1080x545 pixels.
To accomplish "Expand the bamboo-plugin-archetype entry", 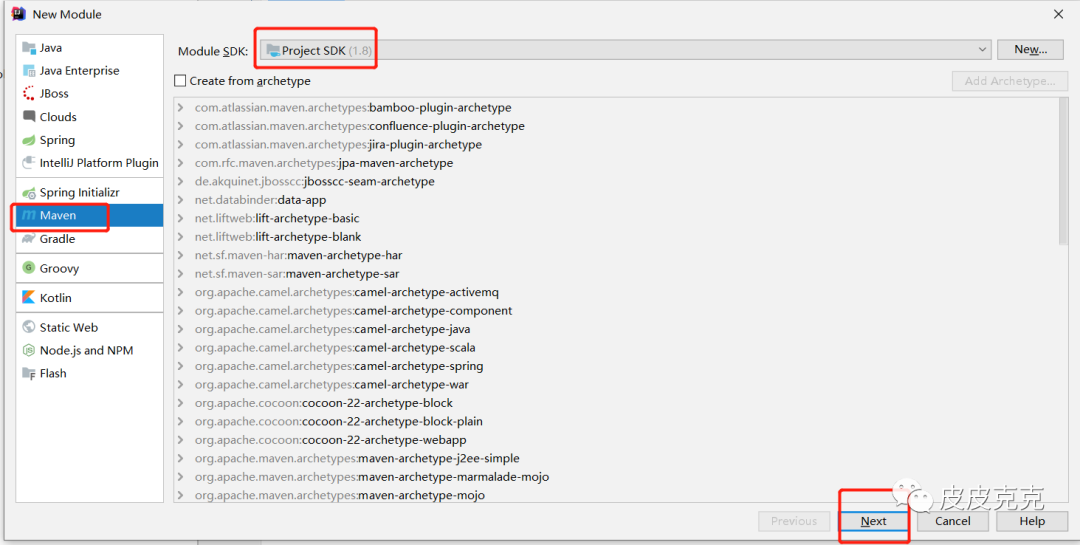I will (180, 108).
